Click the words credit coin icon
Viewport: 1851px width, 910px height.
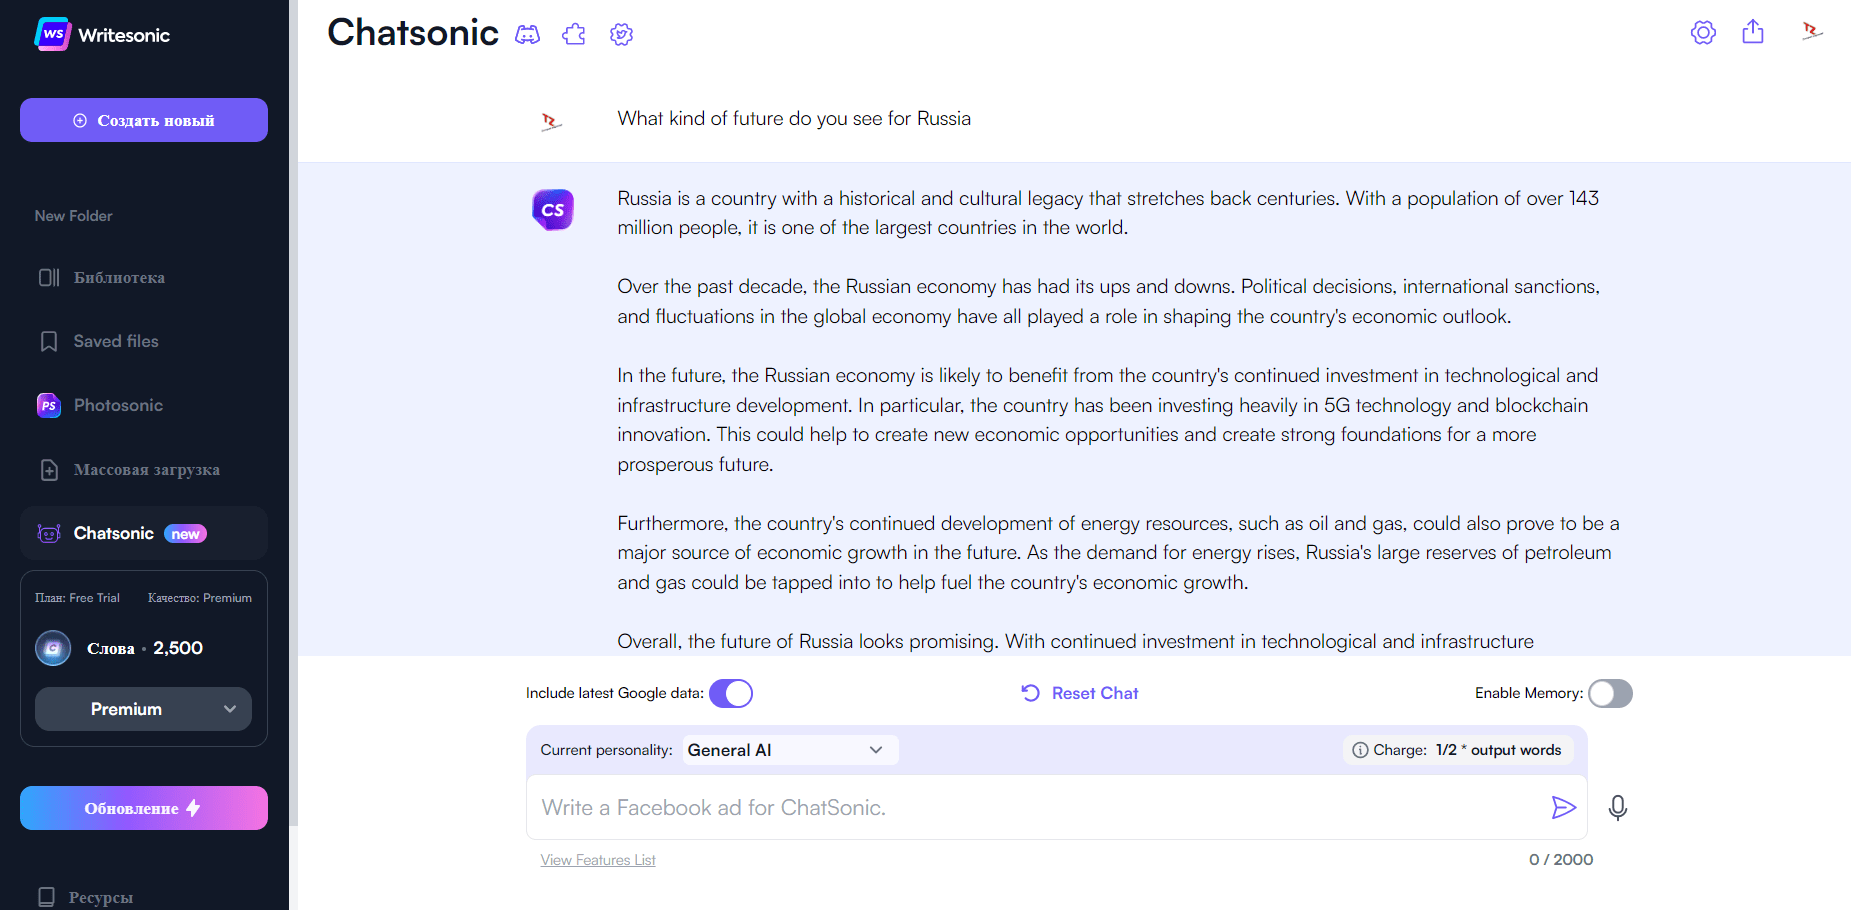53,648
